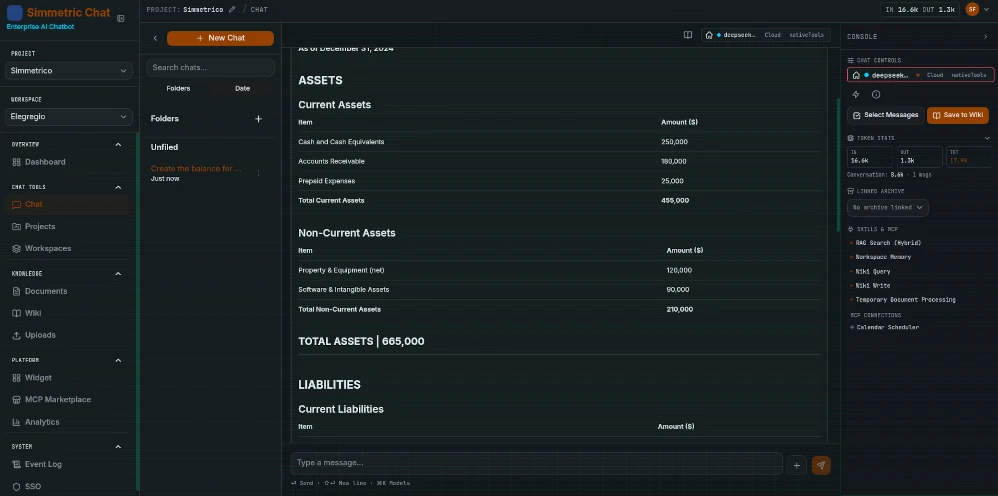Collapse the Token Stats section
This screenshot has height=496, width=998.
[x=987, y=138]
